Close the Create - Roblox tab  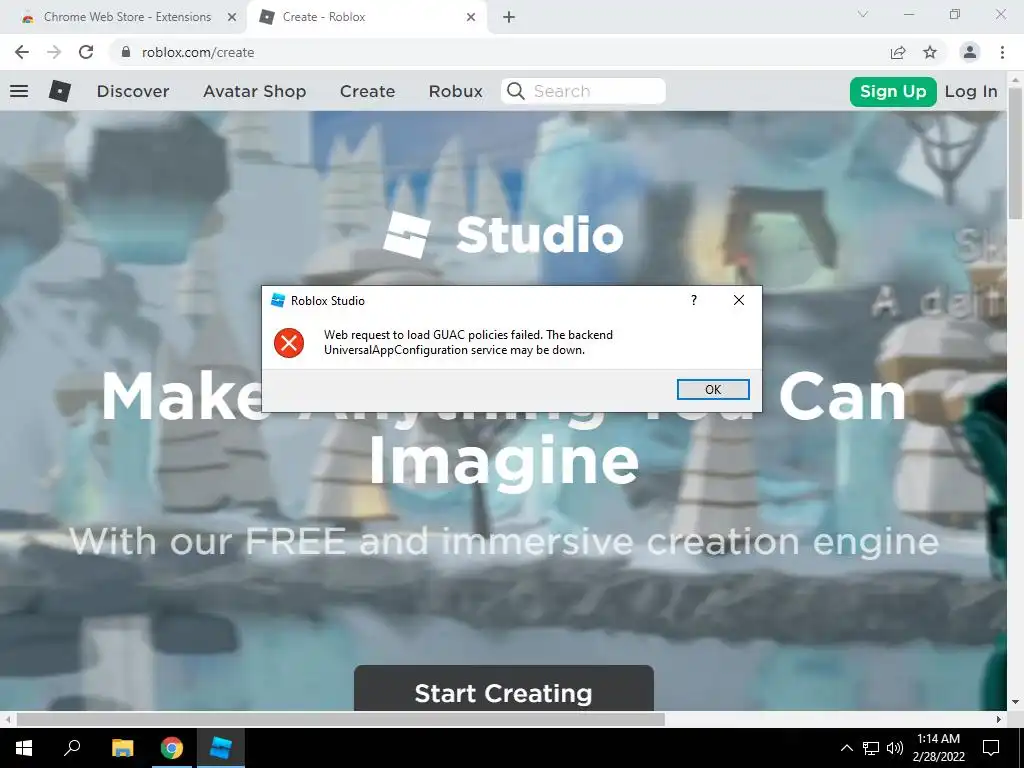[x=471, y=17]
